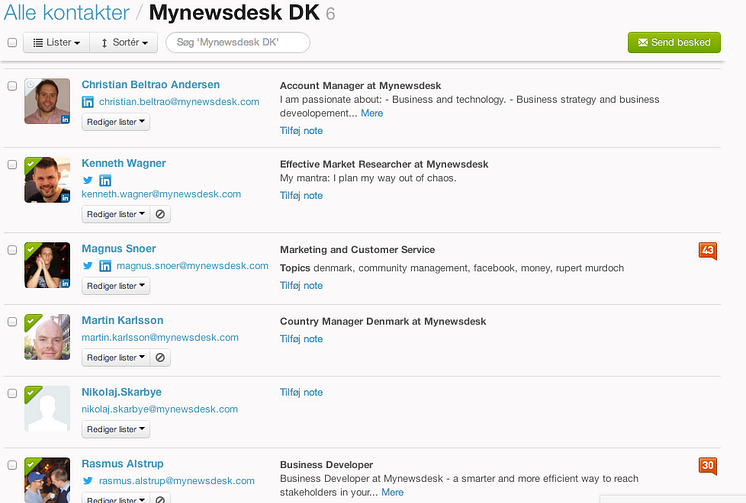Open the orange 30 comment badge
The height and width of the screenshot is (503, 746).
(x=707, y=465)
